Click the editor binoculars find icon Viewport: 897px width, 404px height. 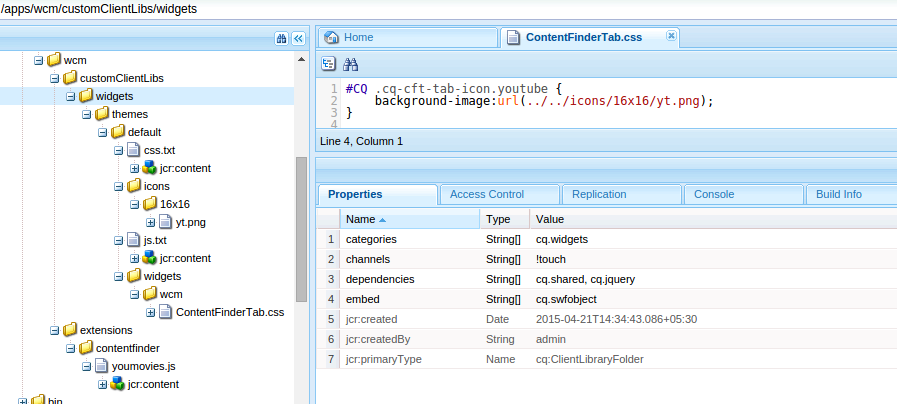(350, 64)
